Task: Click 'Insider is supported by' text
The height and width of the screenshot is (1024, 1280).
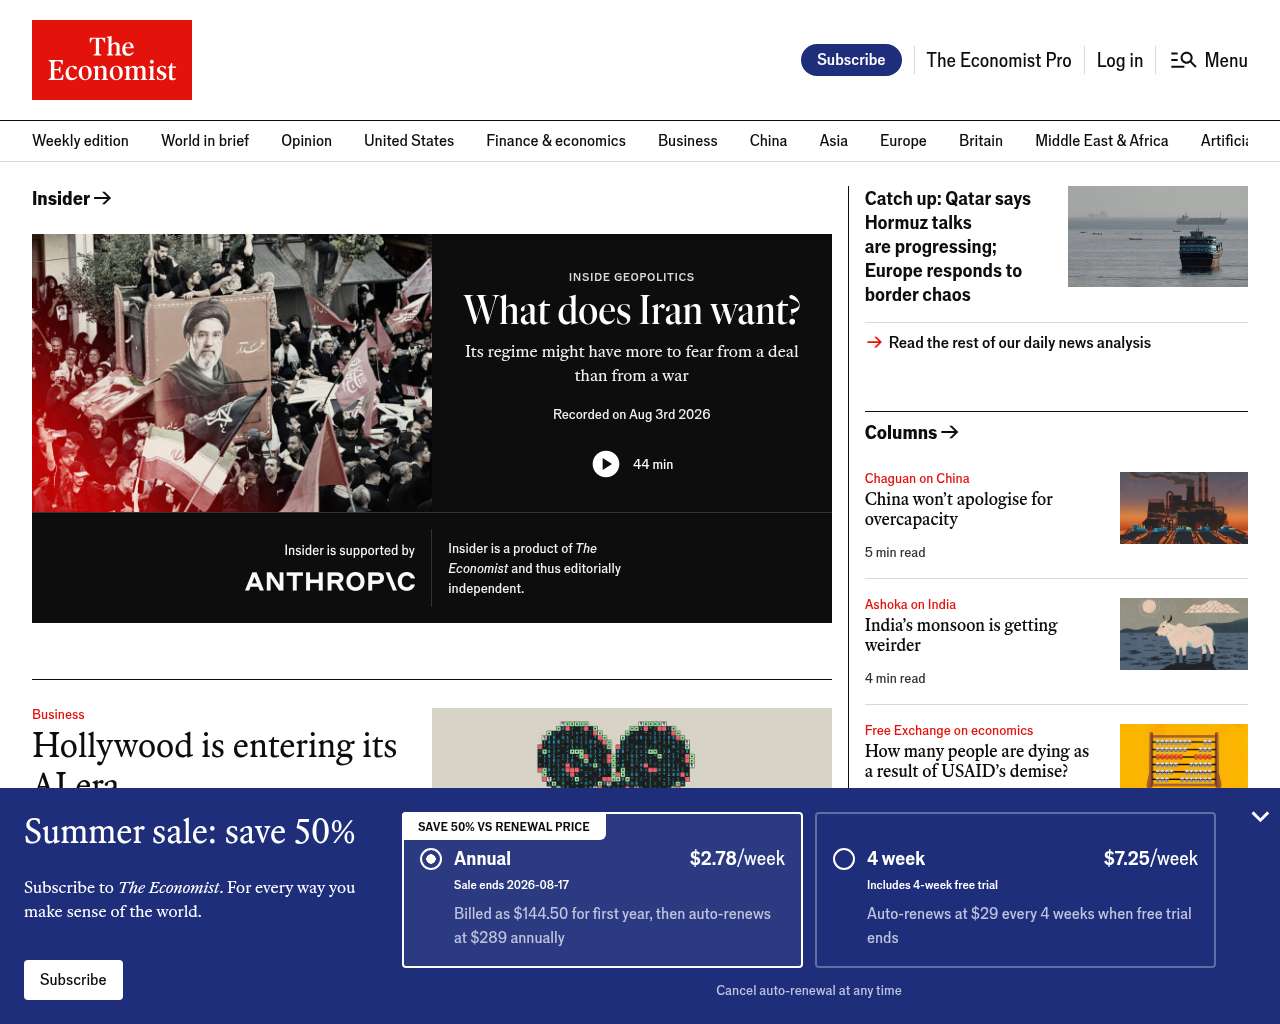Action: 349,550
